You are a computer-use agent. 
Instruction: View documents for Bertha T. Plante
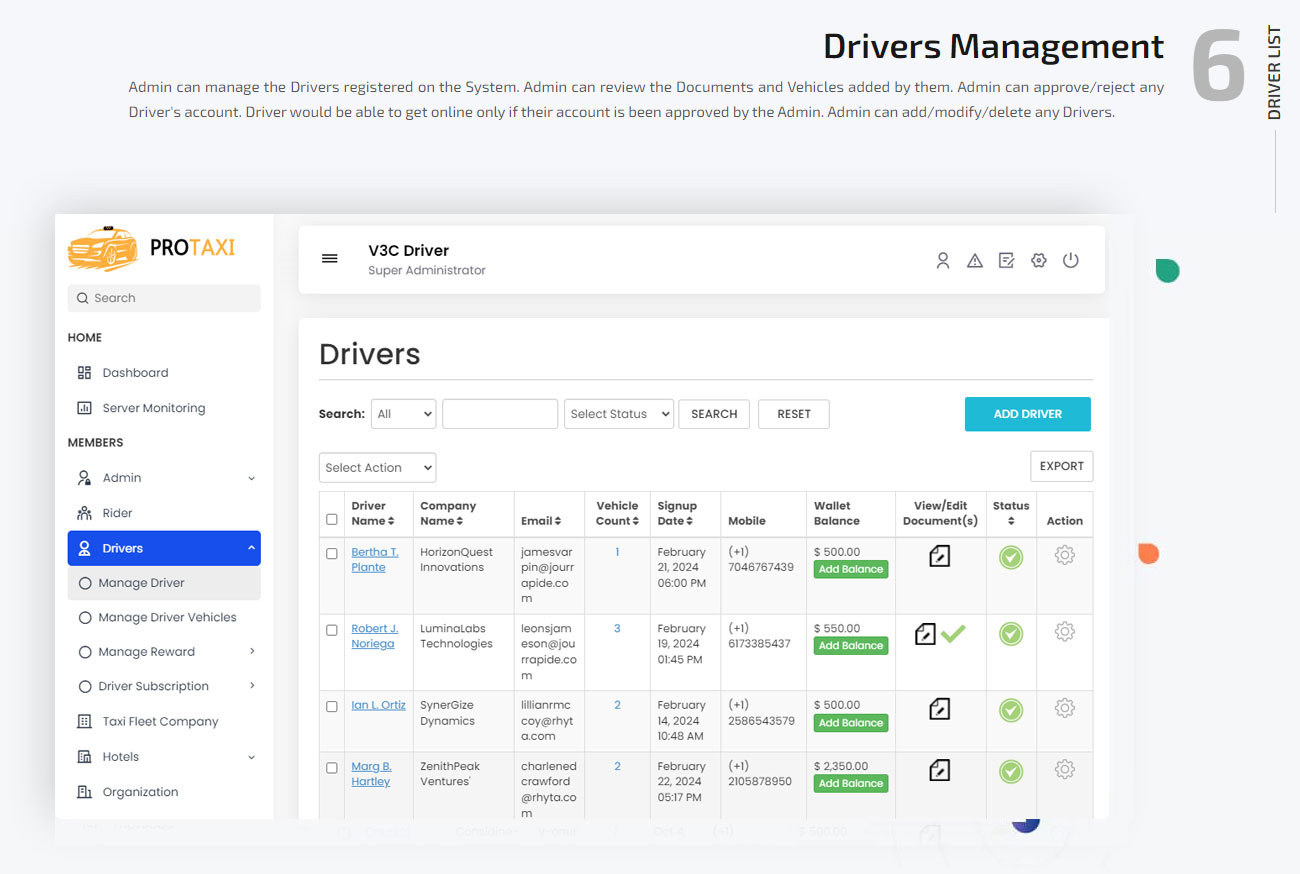[x=938, y=556]
